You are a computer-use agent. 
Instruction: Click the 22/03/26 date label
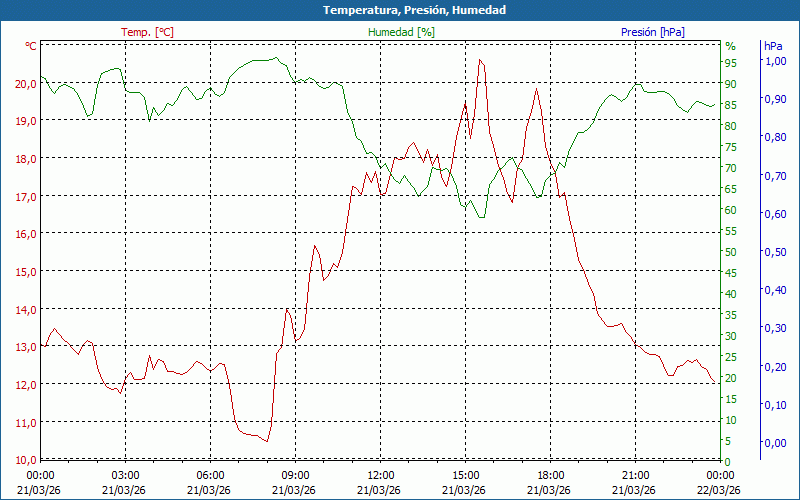pos(720,490)
